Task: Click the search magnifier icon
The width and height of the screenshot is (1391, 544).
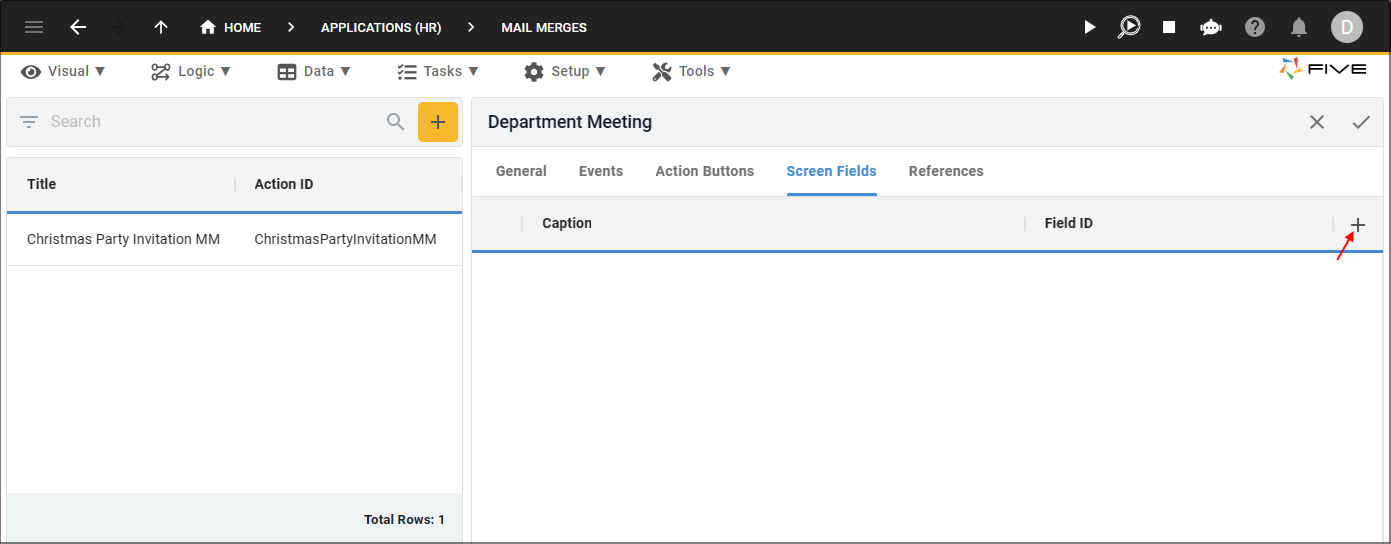Action: 396,122
